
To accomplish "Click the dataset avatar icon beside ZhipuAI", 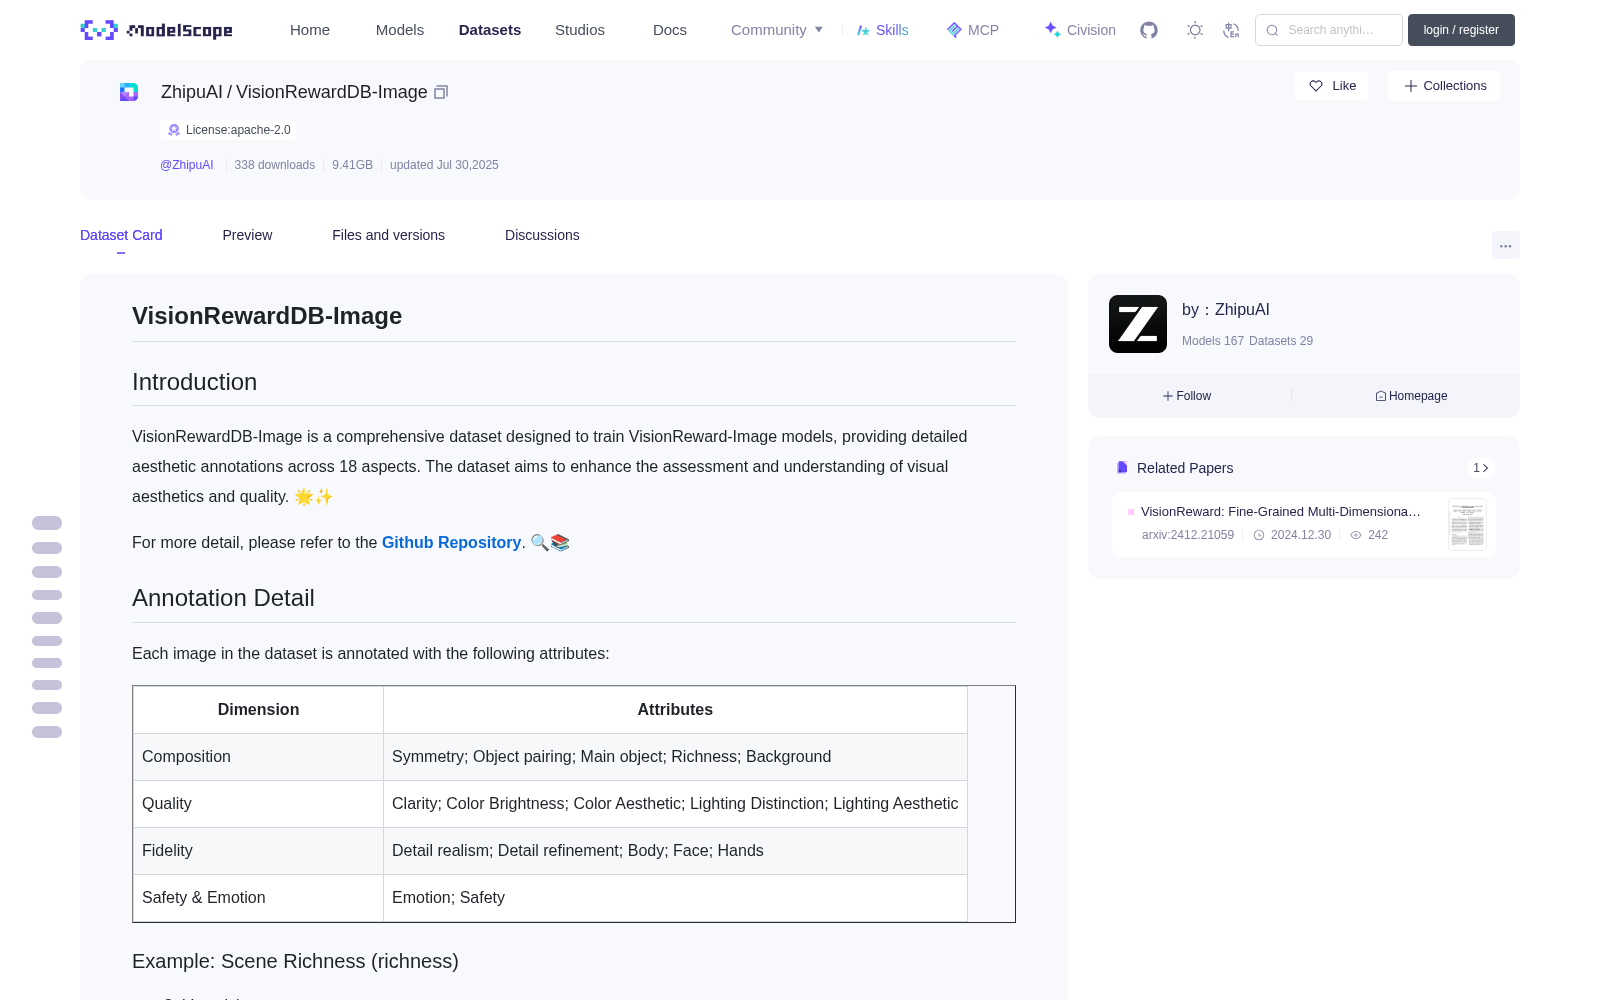I will coord(129,92).
